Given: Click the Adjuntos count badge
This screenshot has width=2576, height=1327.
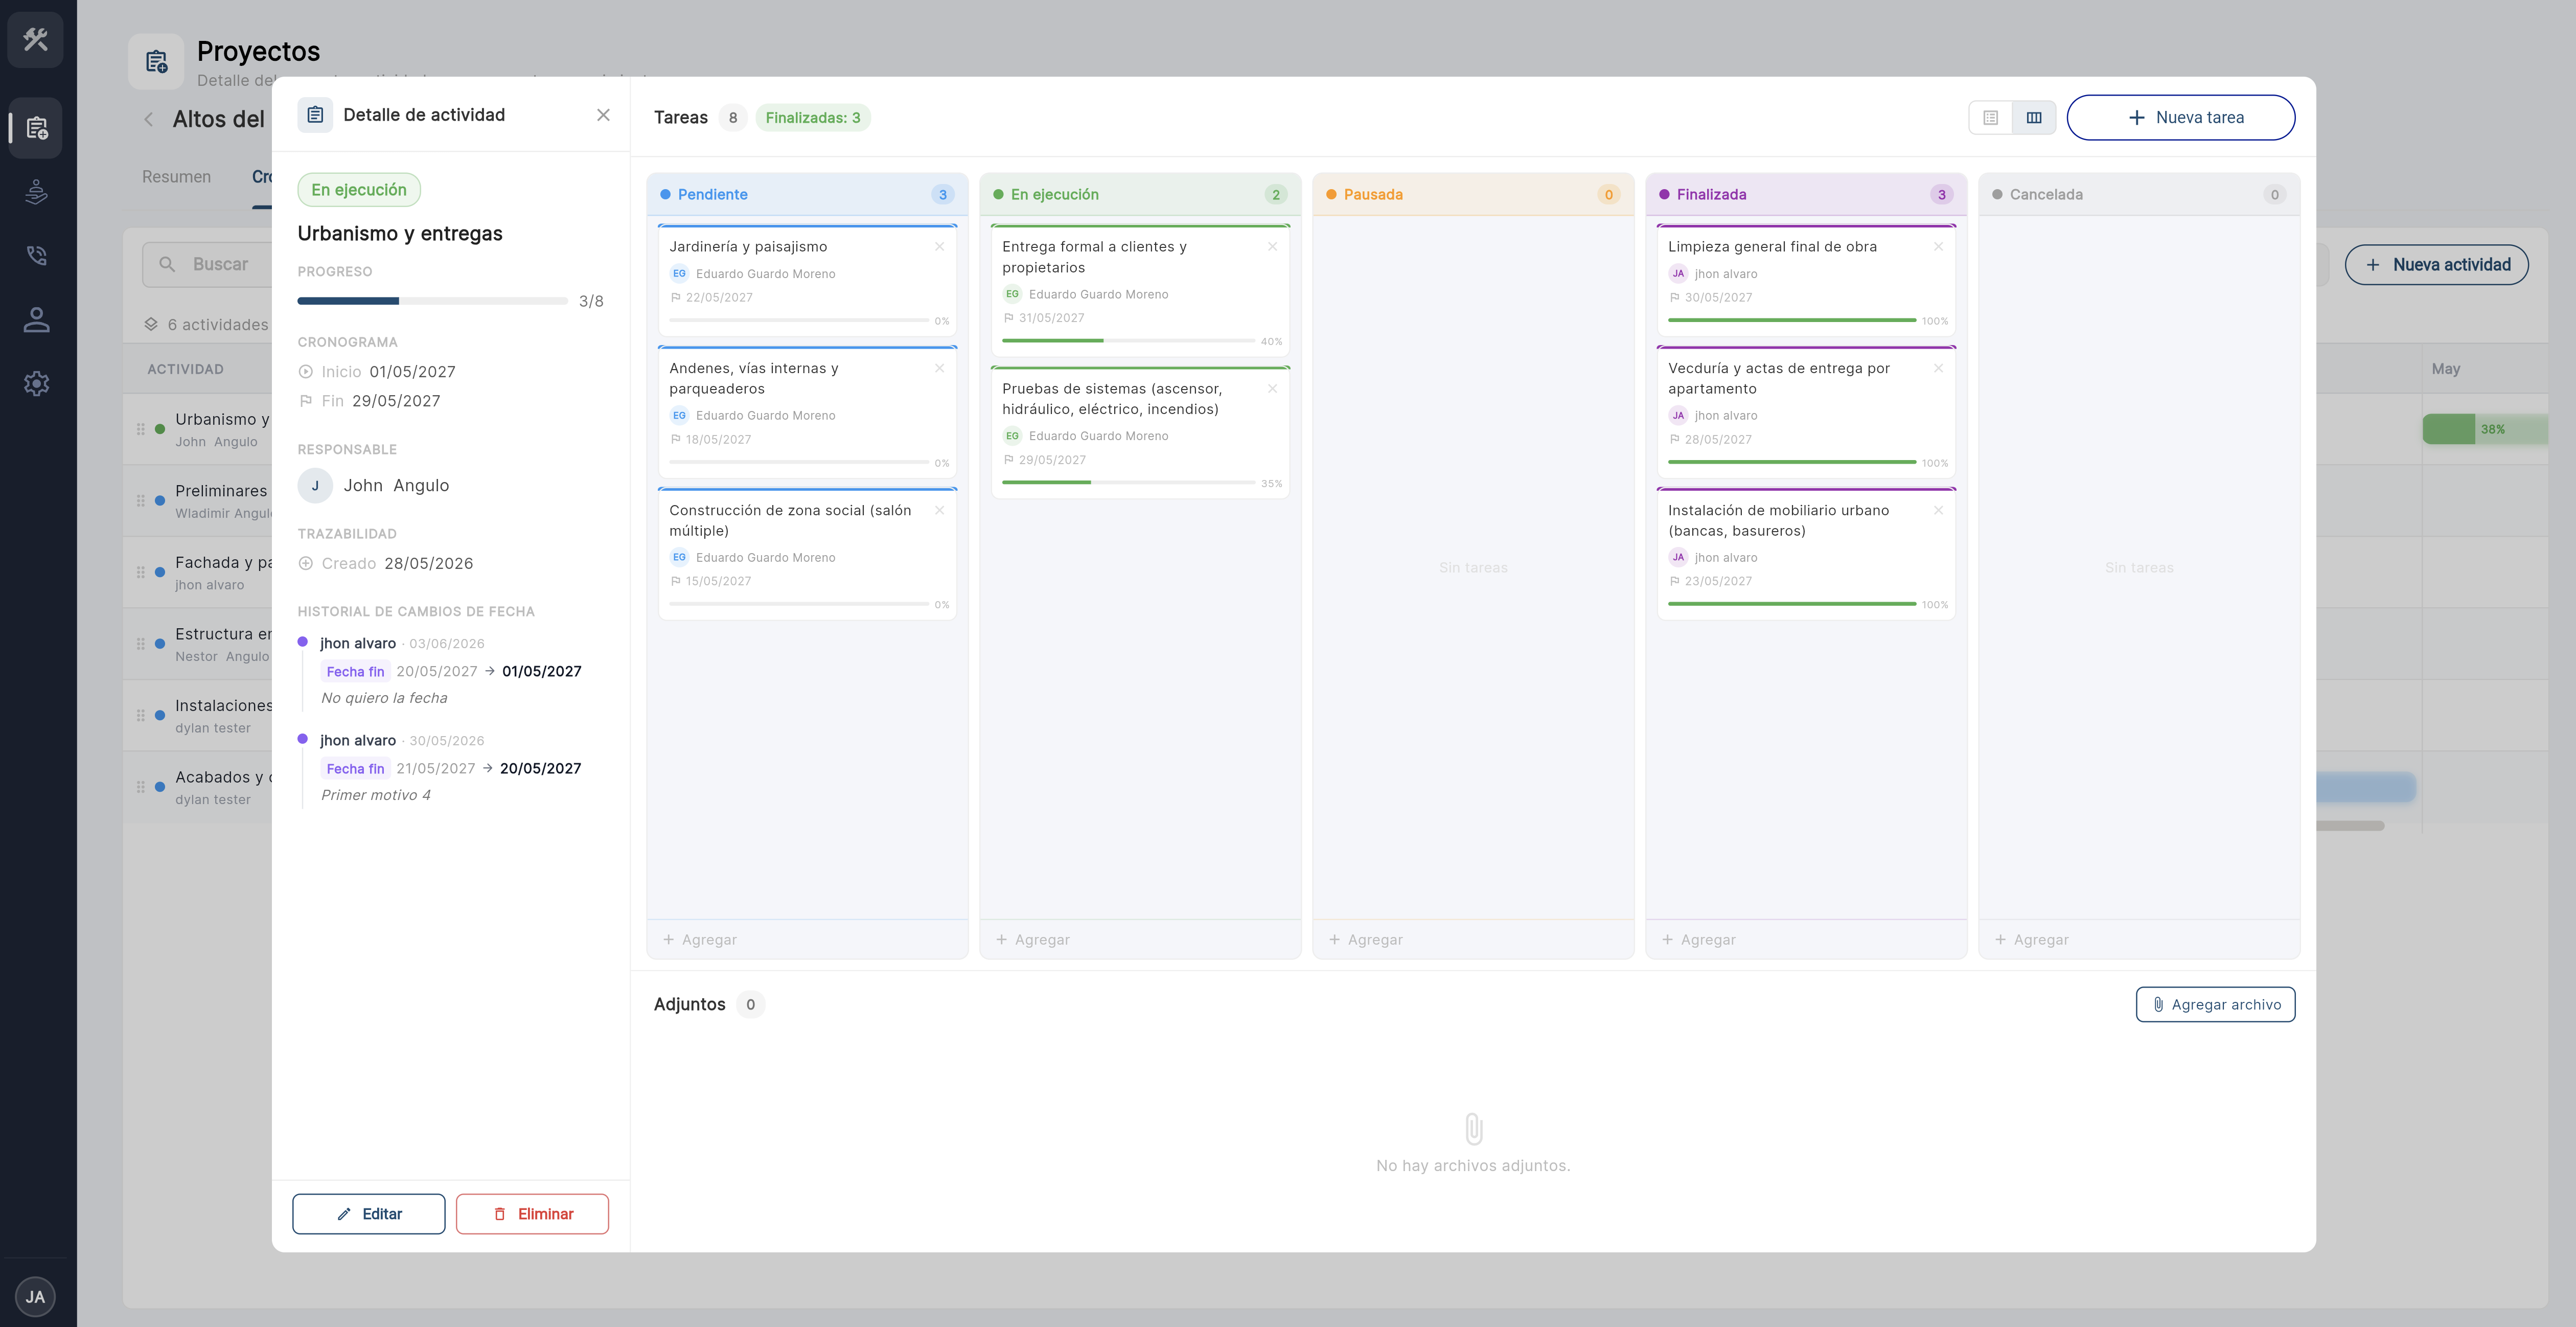Looking at the screenshot, I should tap(750, 1005).
